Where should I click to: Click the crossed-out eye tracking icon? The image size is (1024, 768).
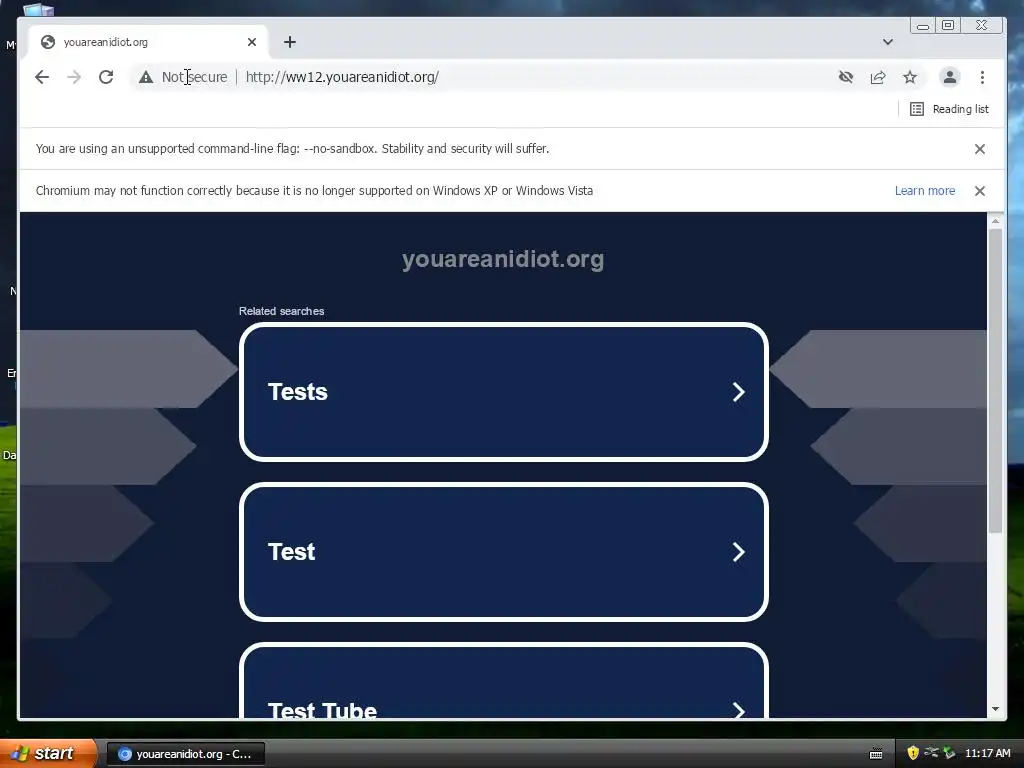846,77
